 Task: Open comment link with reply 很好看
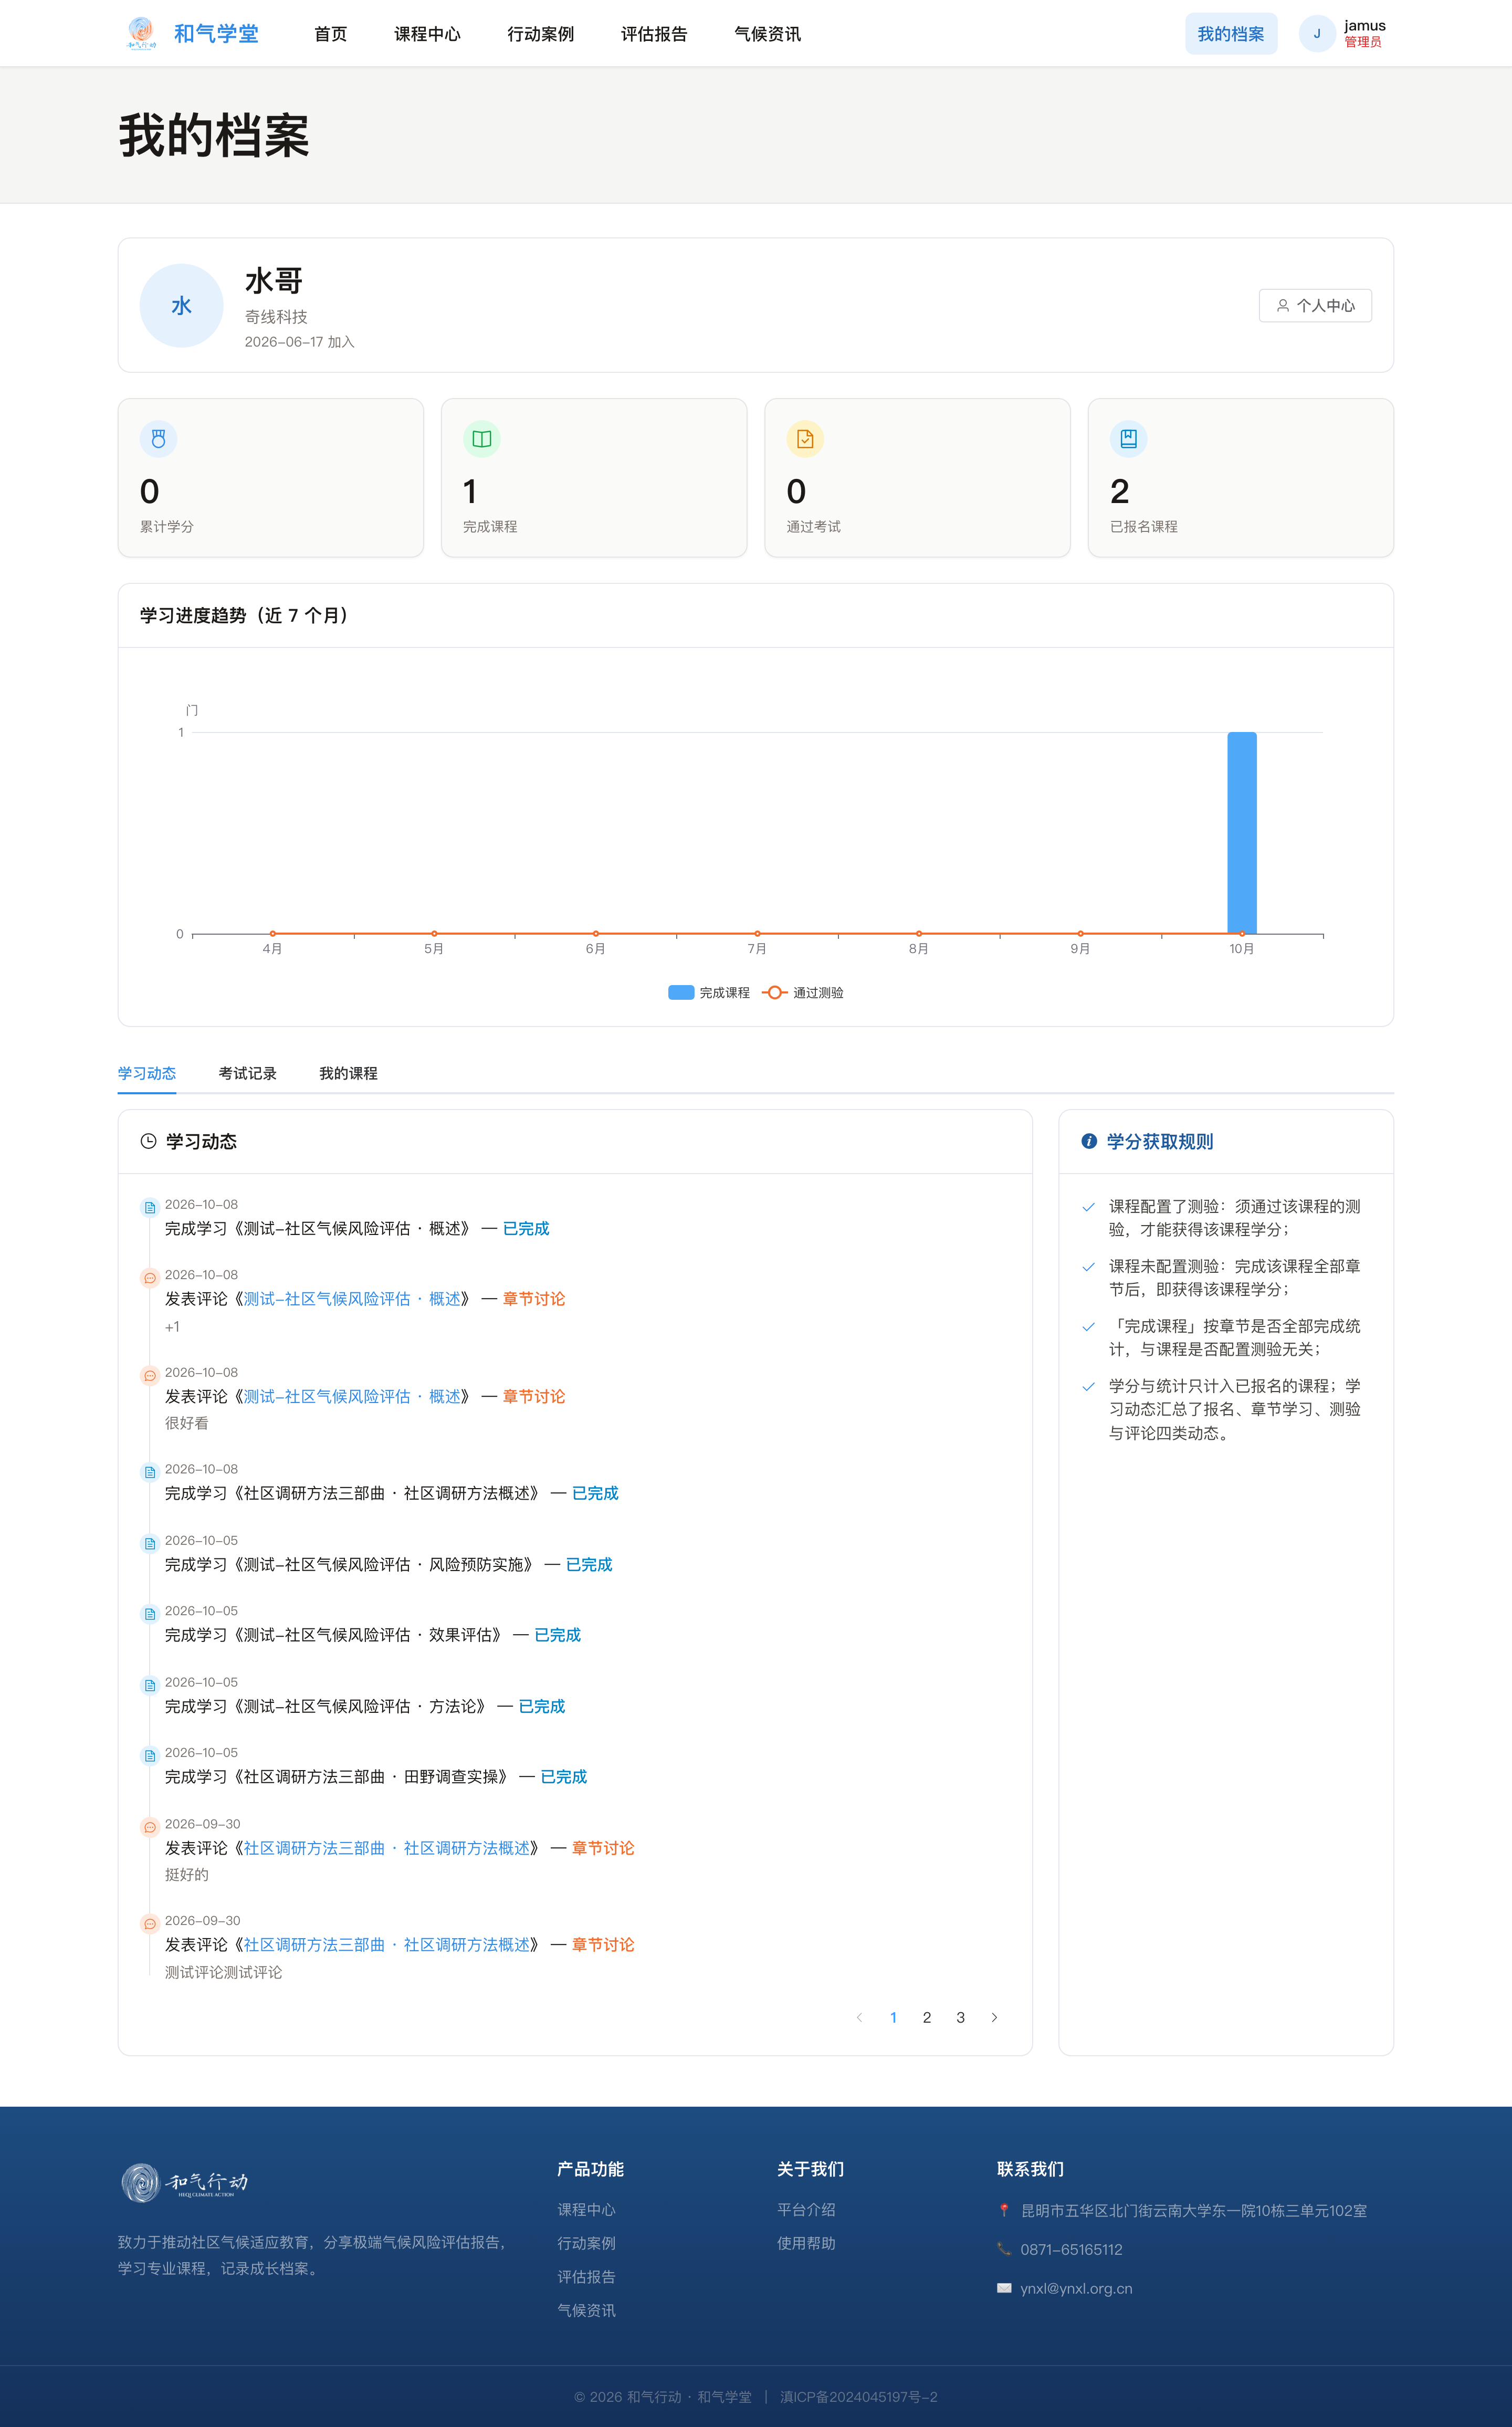352,1396
